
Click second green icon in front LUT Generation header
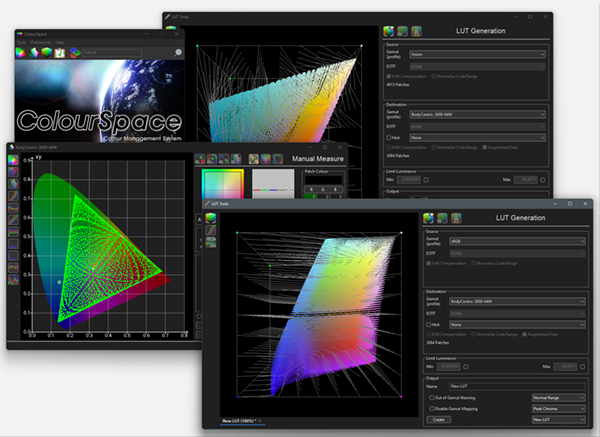pos(442,218)
